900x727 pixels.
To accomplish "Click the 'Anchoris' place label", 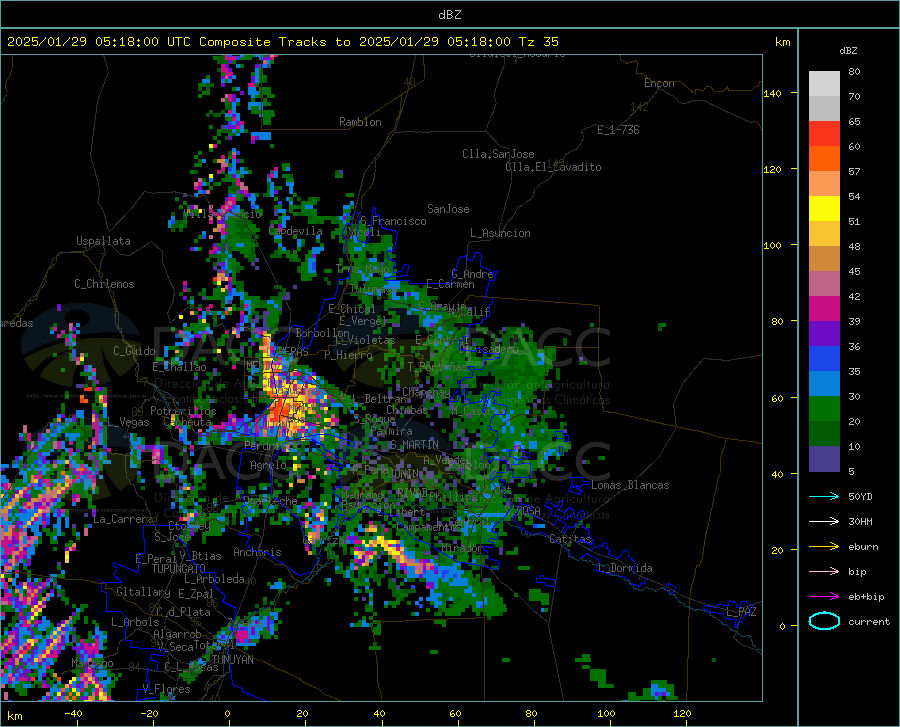I will tap(257, 552).
